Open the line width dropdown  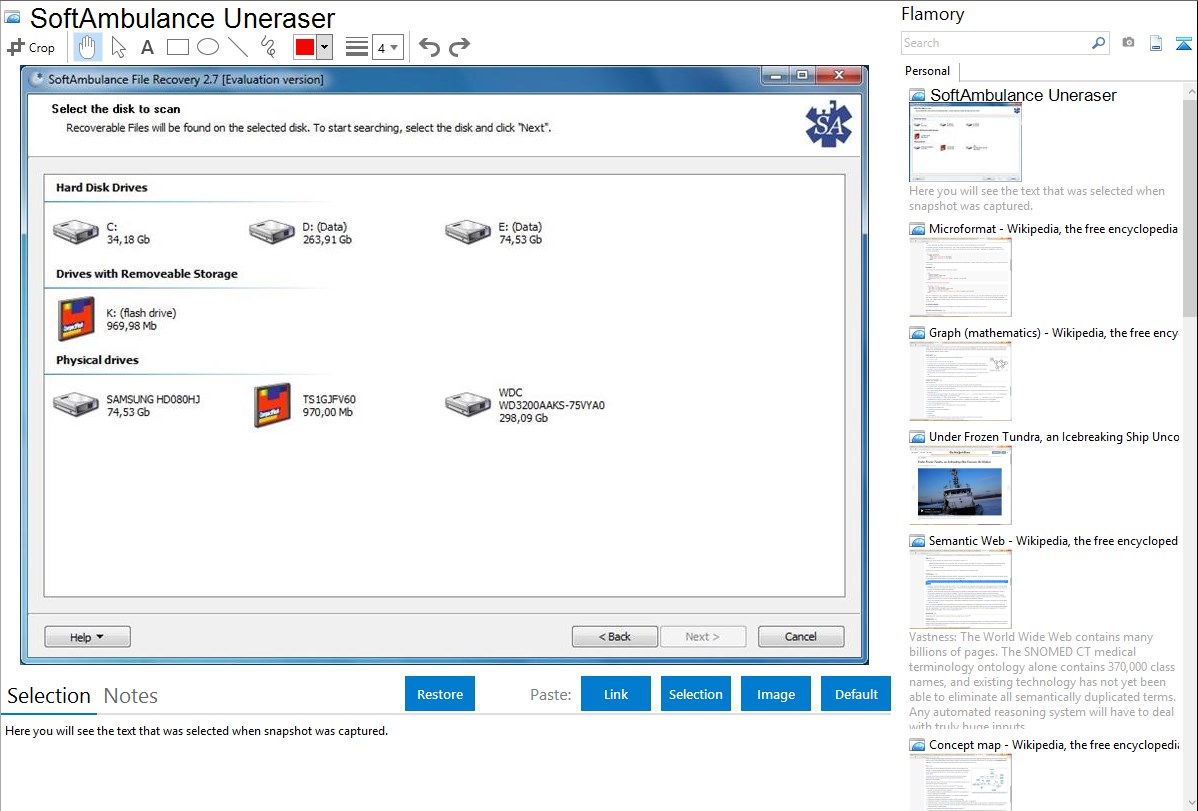(x=387, y=47)
